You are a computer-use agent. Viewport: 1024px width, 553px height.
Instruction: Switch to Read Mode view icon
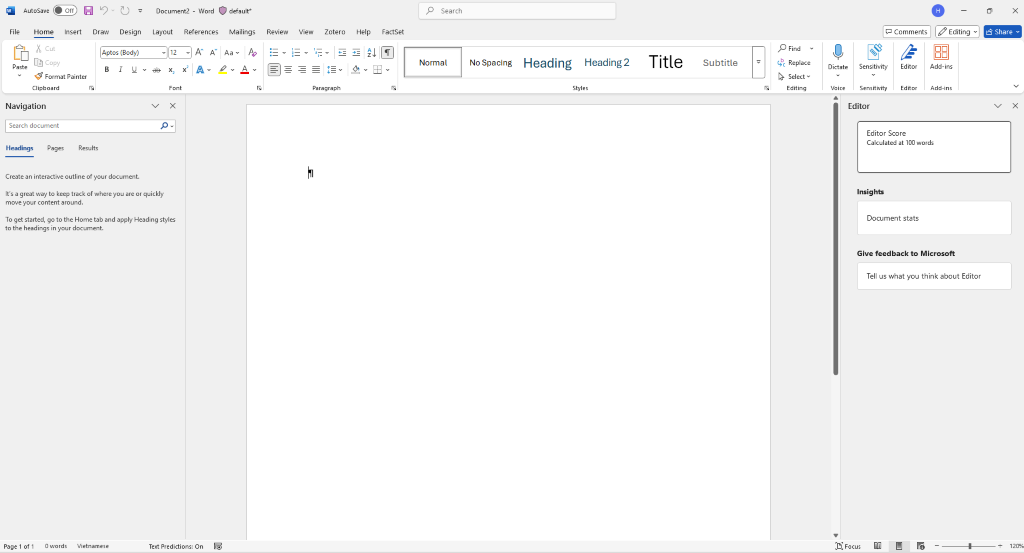coord(878,546)
